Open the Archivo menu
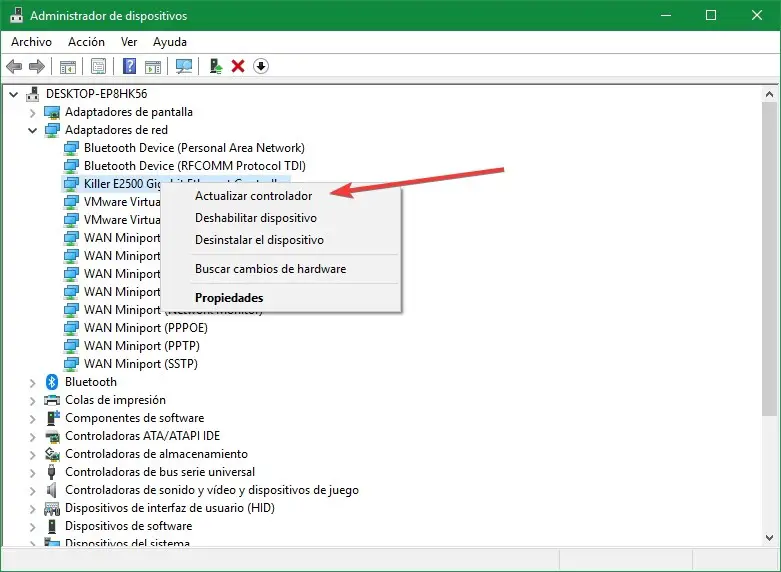The image size is (781, 572). tap(31, 42)
